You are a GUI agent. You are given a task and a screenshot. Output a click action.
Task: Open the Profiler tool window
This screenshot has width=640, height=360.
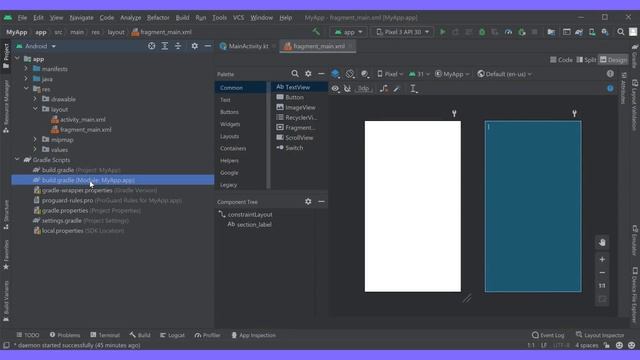(207, 335)
